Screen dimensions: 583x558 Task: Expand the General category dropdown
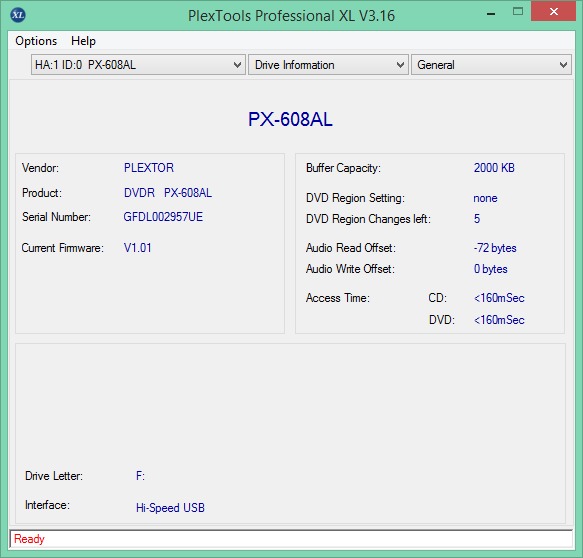(491, 65)
